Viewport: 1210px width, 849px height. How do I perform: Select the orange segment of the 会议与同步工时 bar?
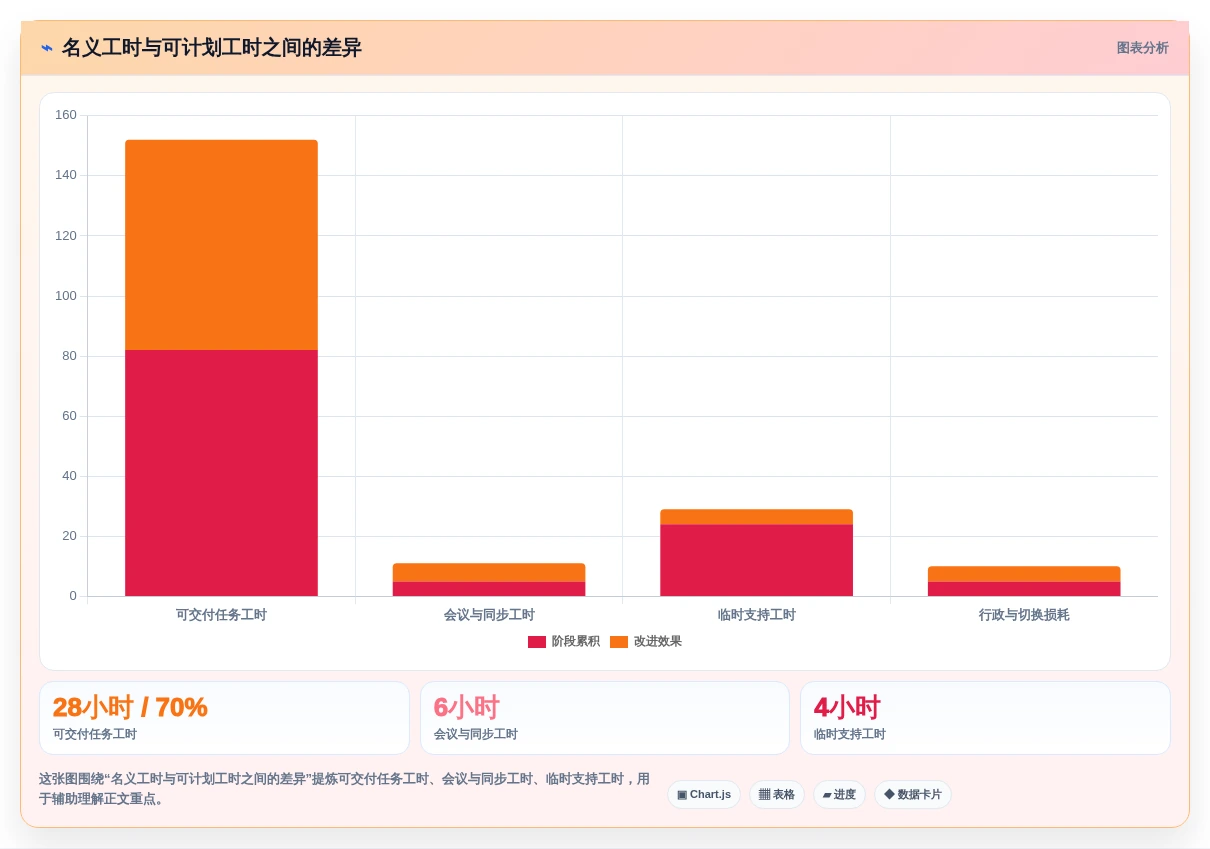tap(489, 573)
